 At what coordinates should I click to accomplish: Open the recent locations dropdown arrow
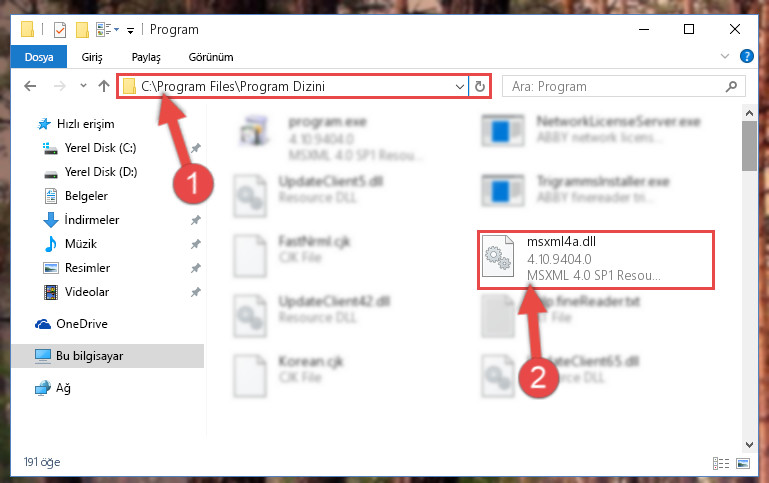point(83,86)
